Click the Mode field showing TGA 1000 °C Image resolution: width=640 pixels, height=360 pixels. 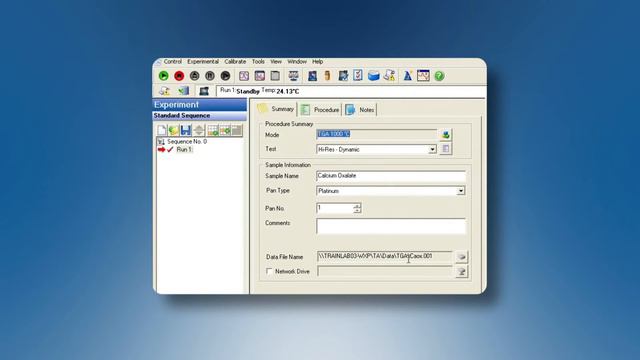(x=376, y=134)
